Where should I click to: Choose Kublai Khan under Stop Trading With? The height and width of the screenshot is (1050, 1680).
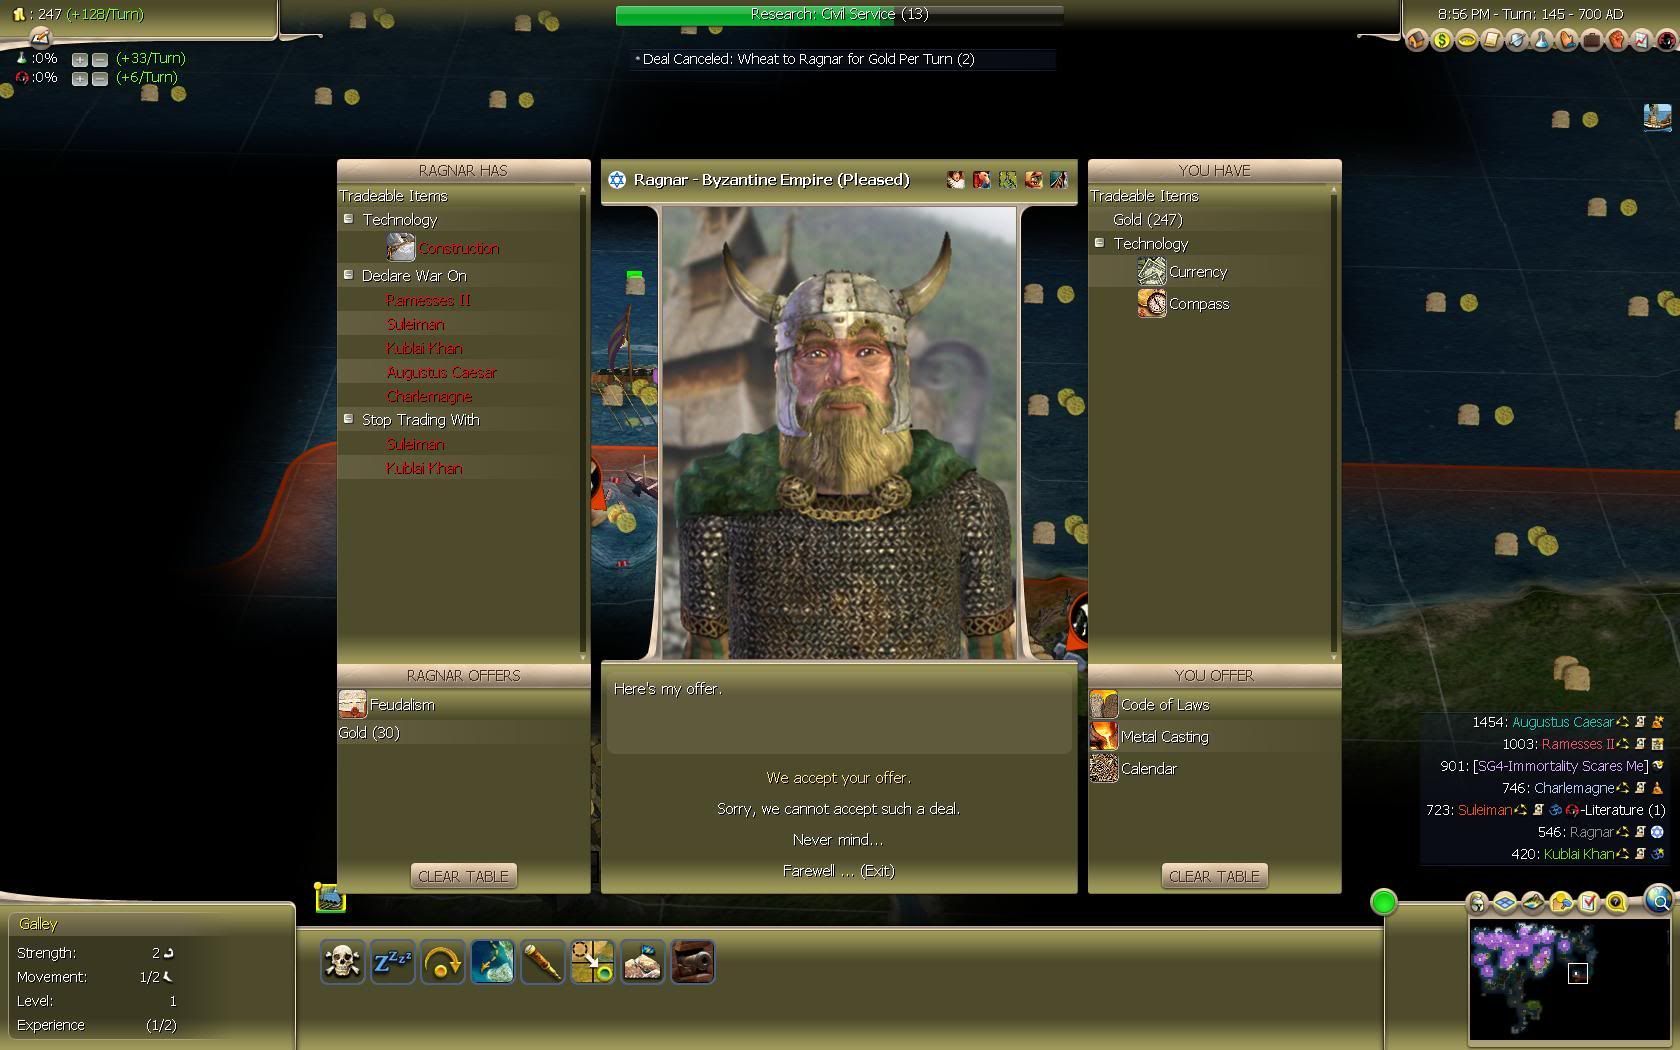424,468
